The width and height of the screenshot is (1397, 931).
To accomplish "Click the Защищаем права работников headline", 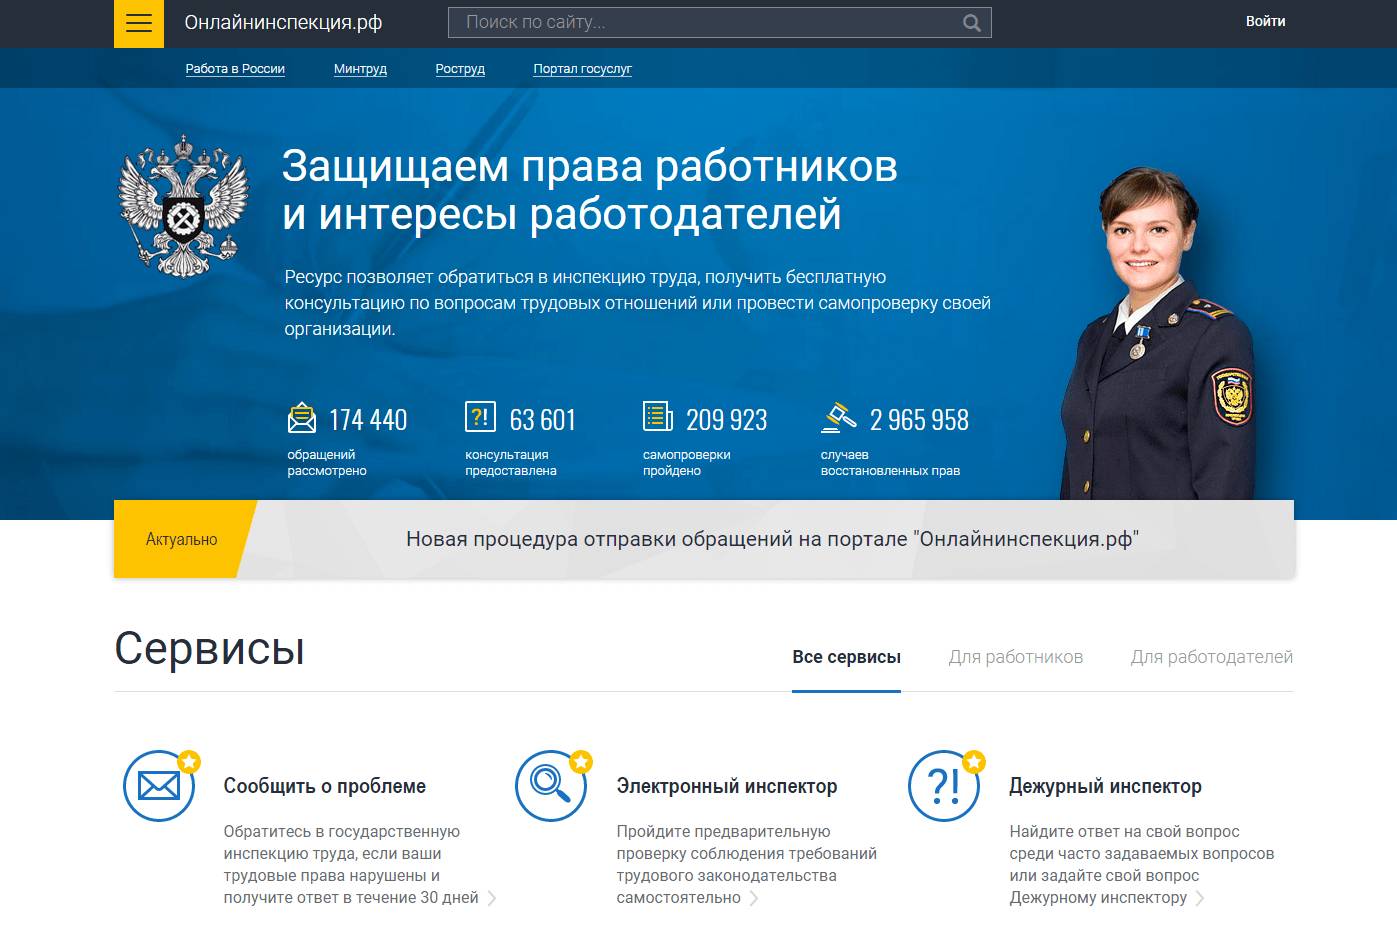I will tap(590, 190).
